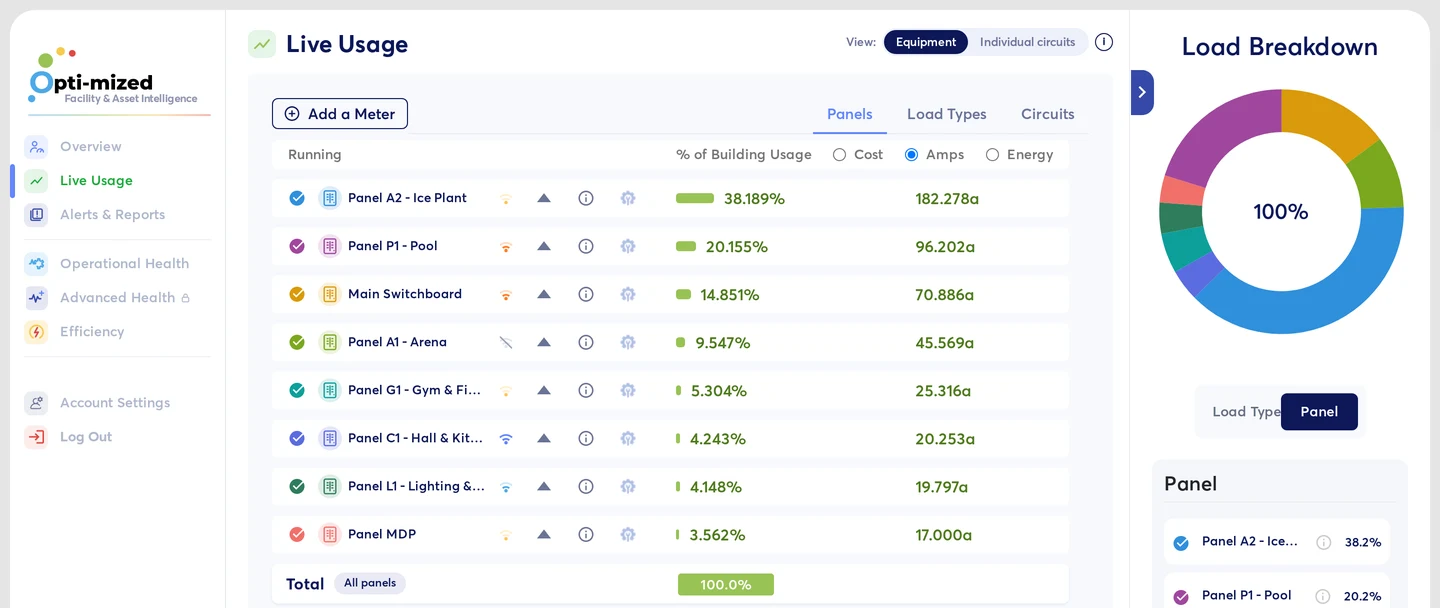This screenshot has height=608, width=1440.
Task: Open settings gear for Panel P1 - Pool
Action: pyautogui.click(x=628, y=246)
